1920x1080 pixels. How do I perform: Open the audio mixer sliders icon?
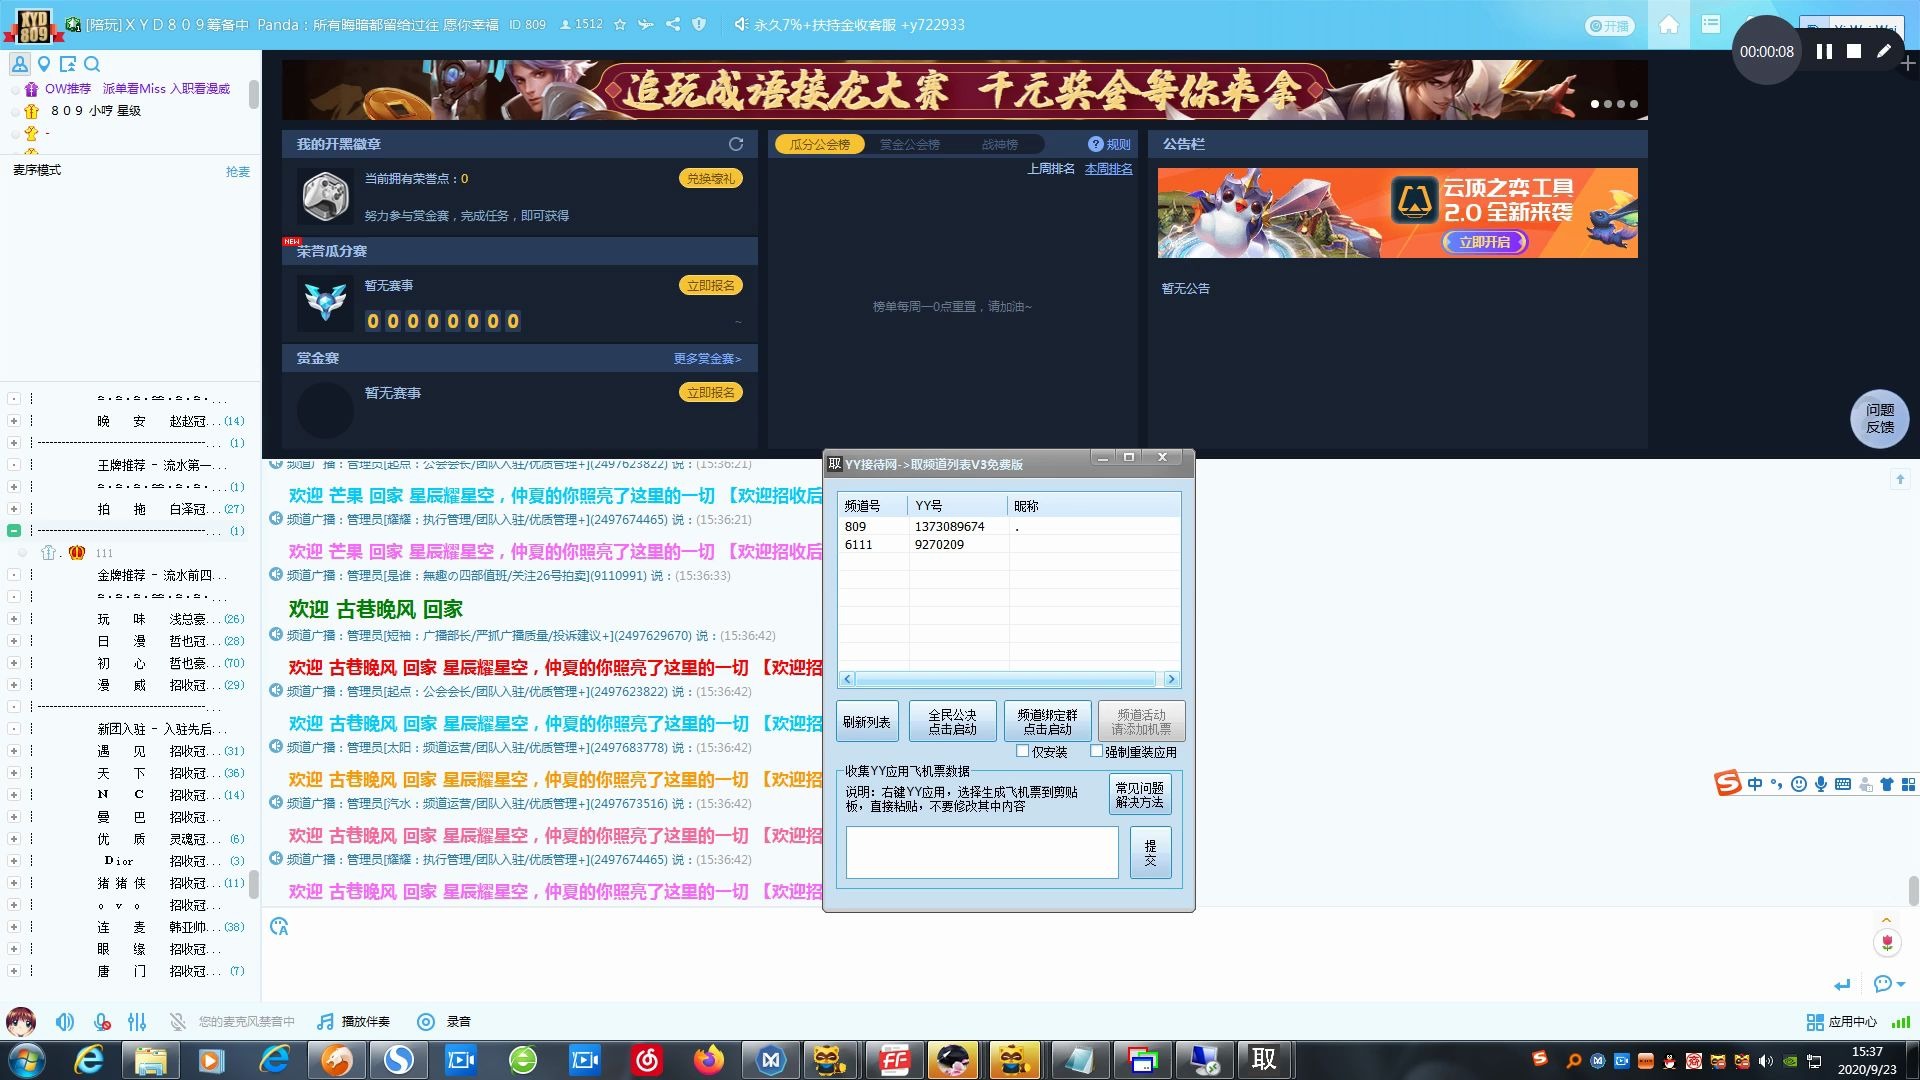(137, 1022)
